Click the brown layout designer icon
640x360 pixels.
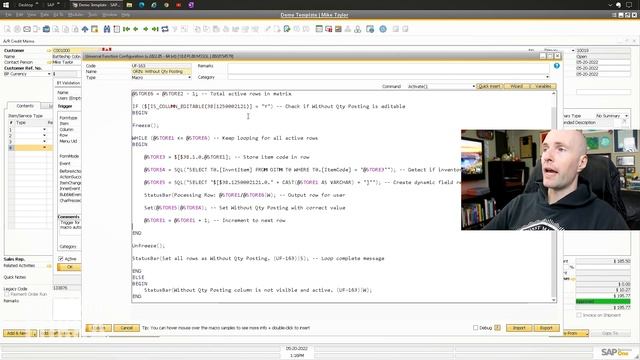(338, 29)
